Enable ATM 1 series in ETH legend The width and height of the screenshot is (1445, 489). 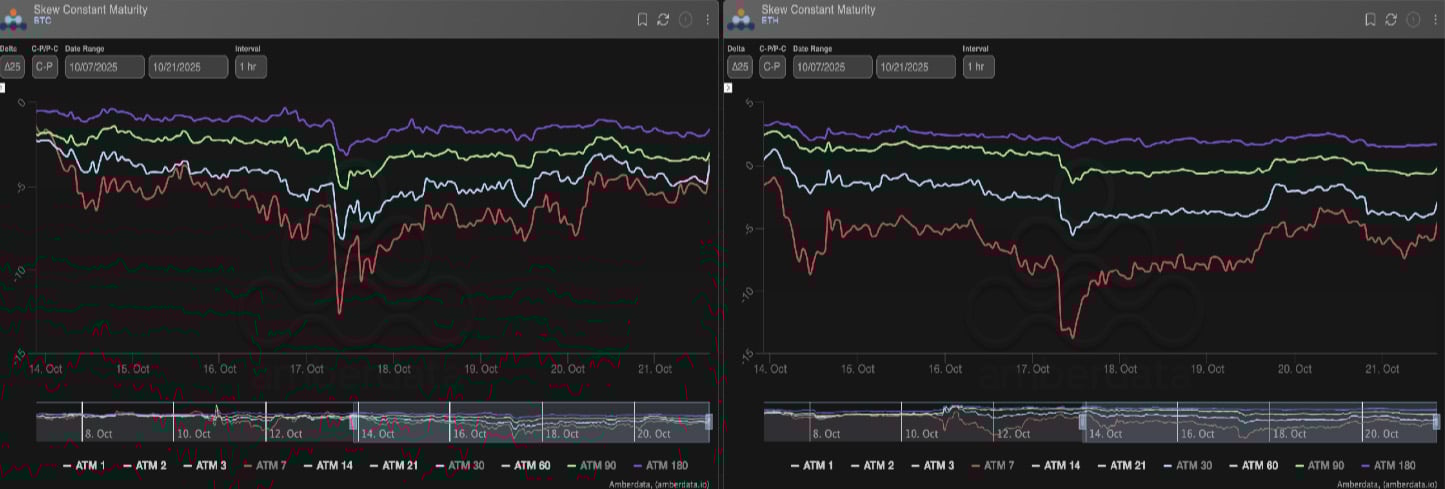coord(819,465)
